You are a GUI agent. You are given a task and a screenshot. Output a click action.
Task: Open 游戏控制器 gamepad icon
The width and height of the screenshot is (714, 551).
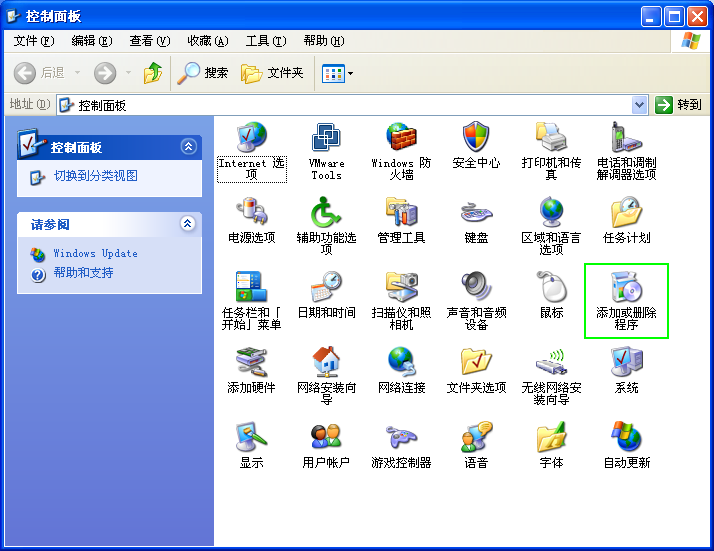click(x=401, y=436)
